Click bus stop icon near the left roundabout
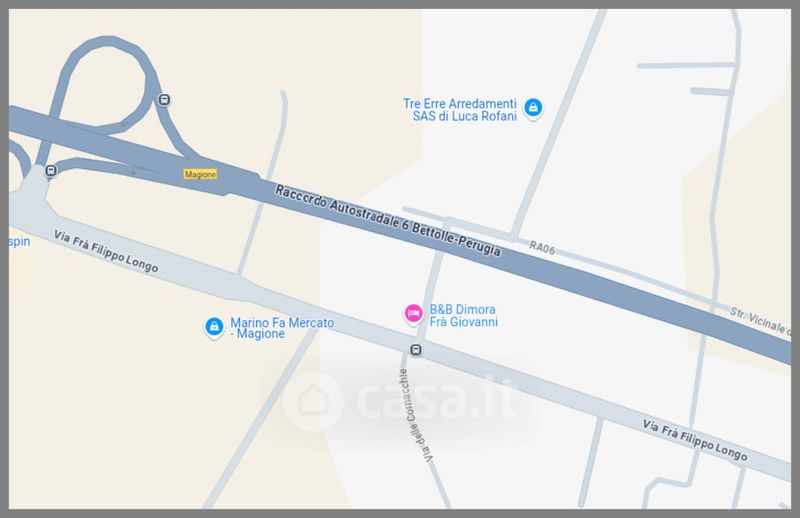Viewport: 800px width, 518px height. (x=51, y=170)
